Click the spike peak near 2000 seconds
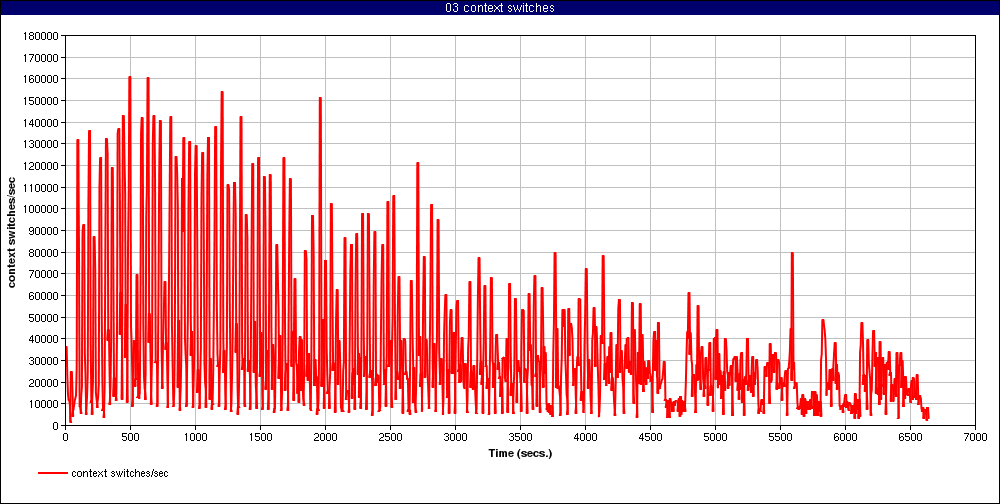 [x=320, y=98]
